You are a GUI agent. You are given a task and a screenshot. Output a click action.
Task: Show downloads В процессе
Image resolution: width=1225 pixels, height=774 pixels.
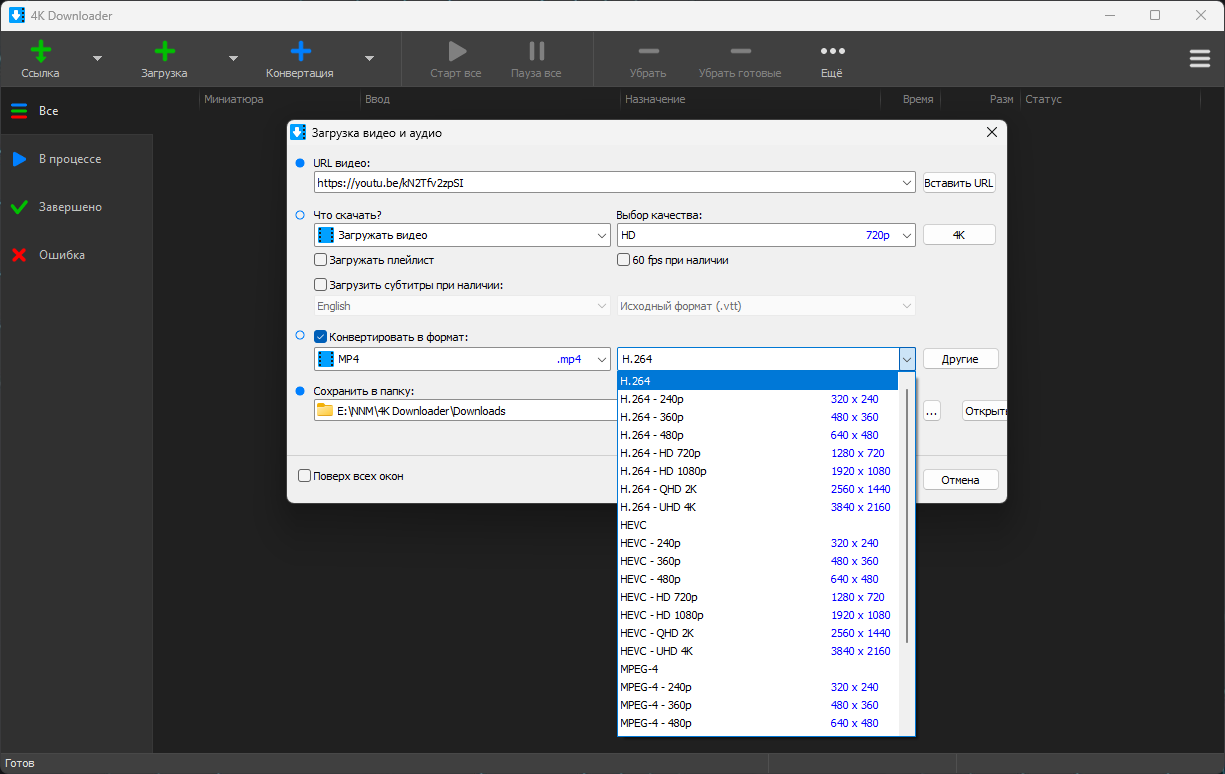pos(76,159)
